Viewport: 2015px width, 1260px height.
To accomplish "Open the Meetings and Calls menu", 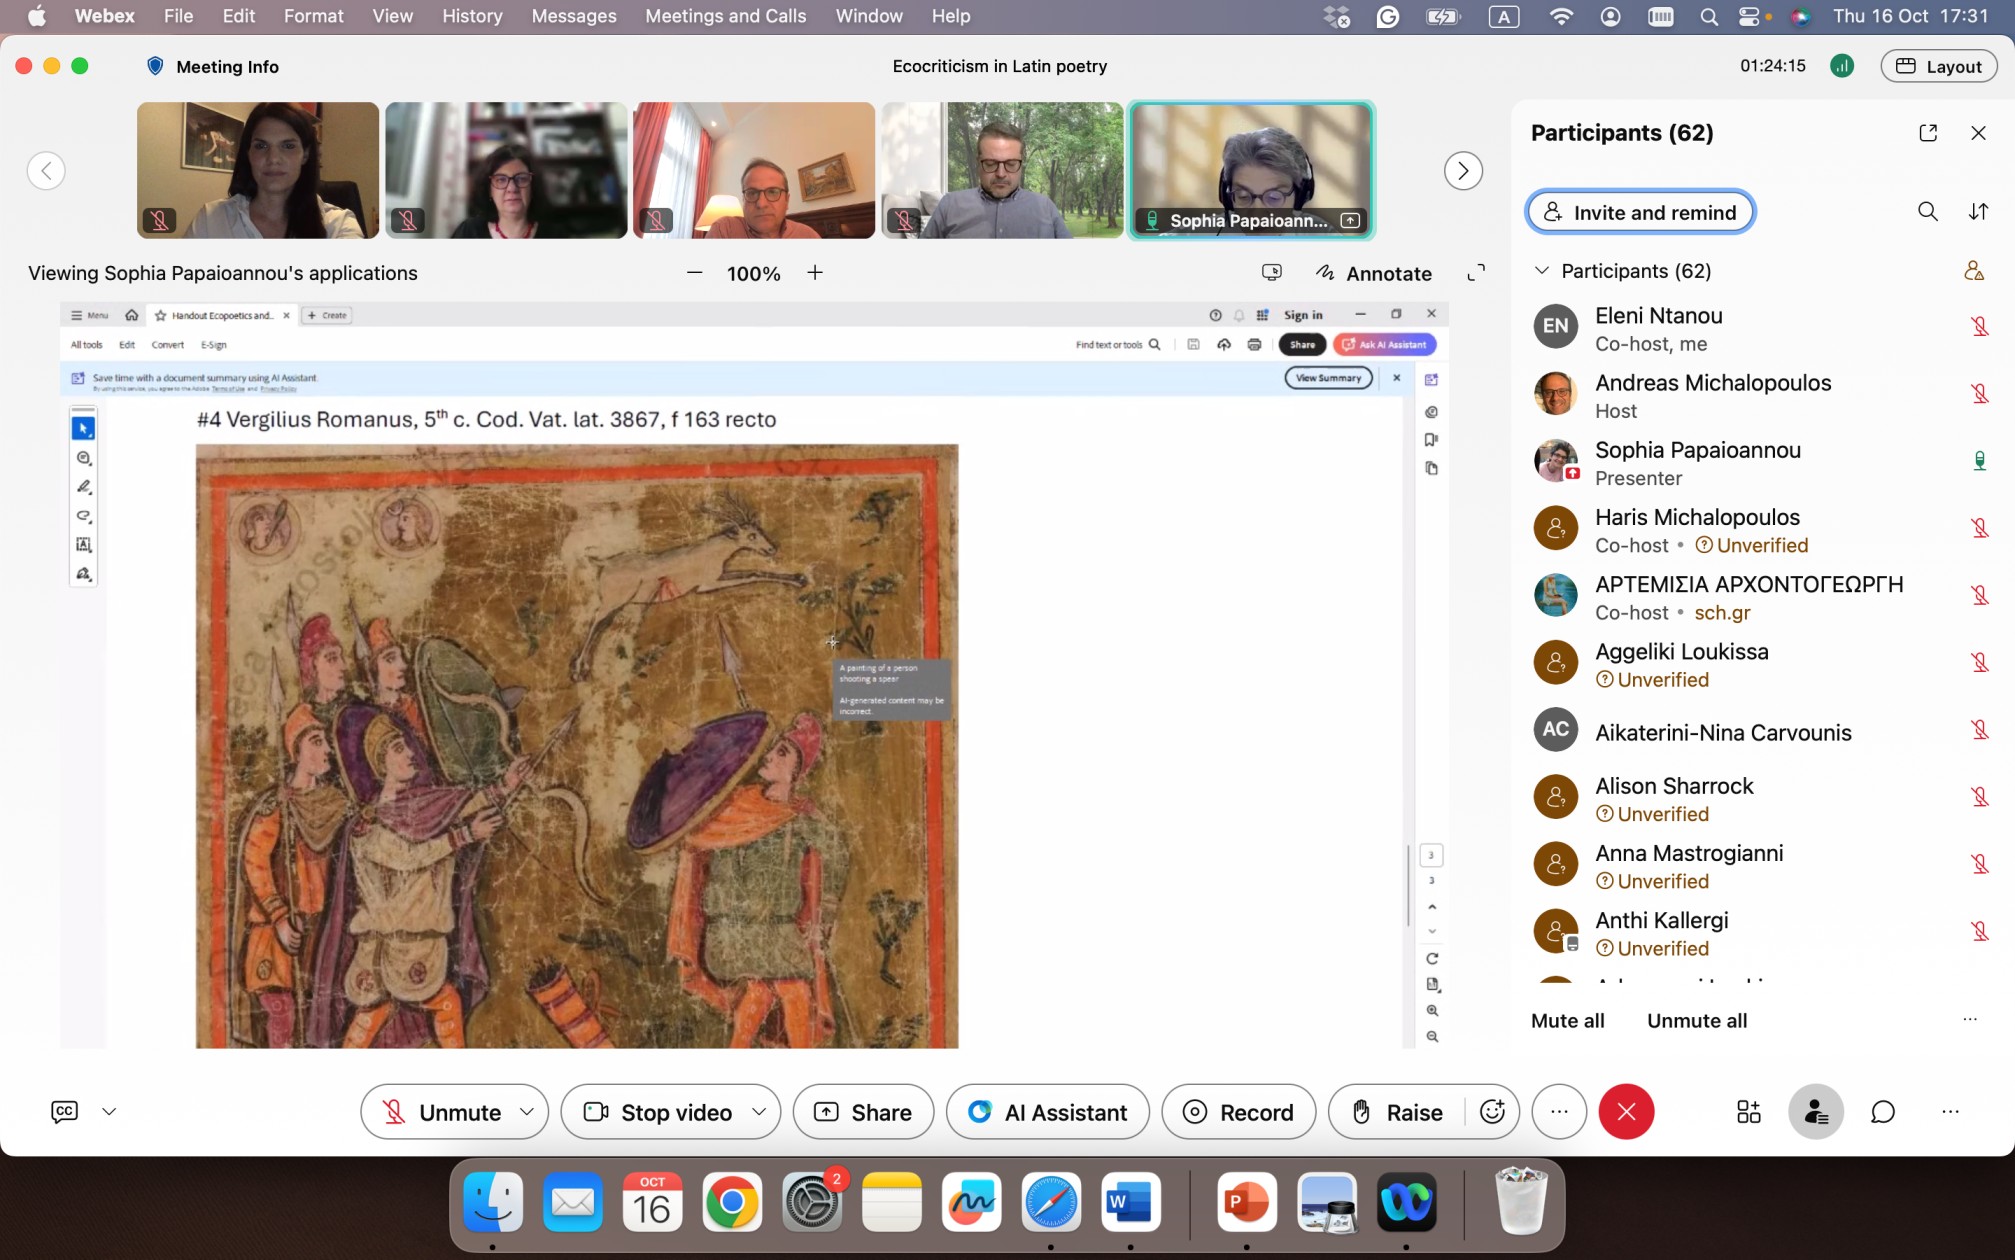I will click(x=725, y=16).
